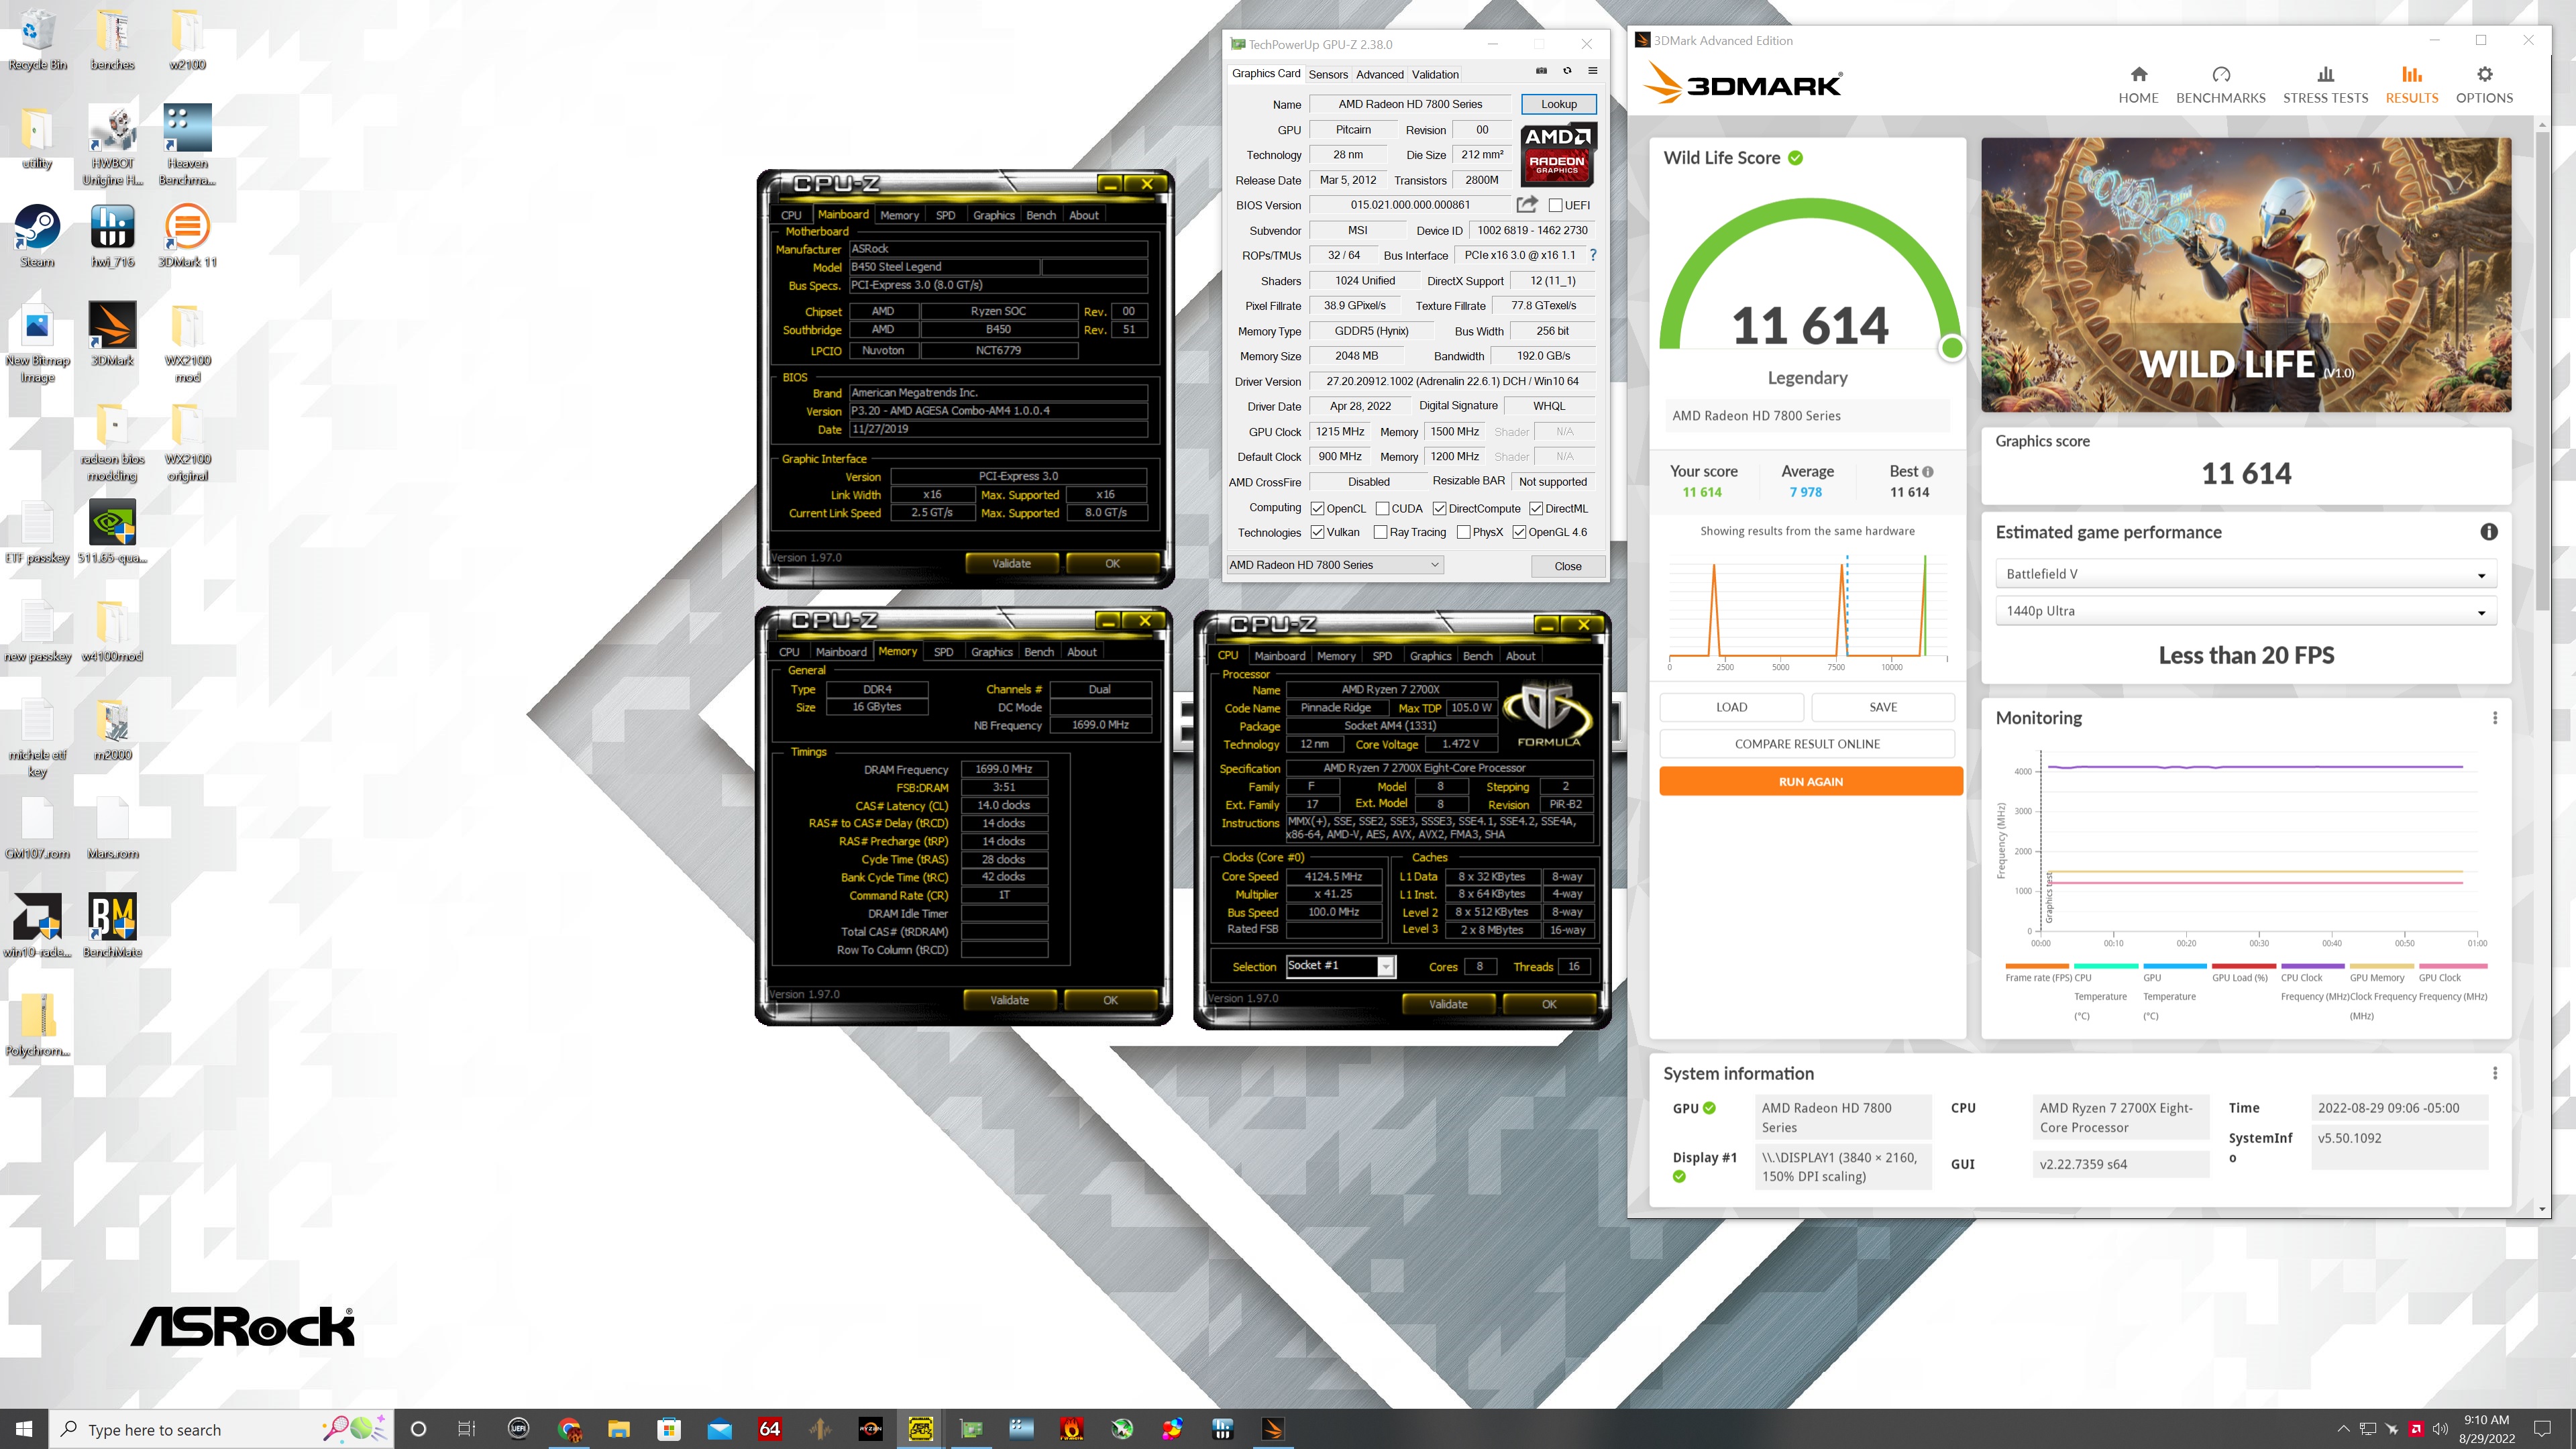
Task: Click COMPARE RESULT ONLINE button
Action: coord(1807,744)
